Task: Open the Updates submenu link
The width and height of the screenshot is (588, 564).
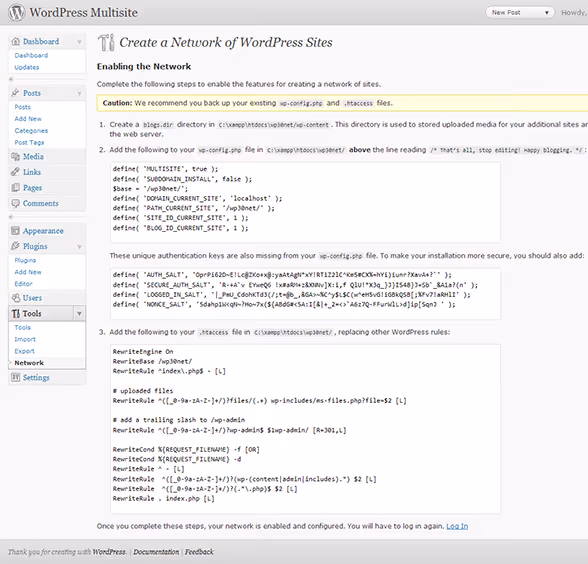Action: [27, 68]
